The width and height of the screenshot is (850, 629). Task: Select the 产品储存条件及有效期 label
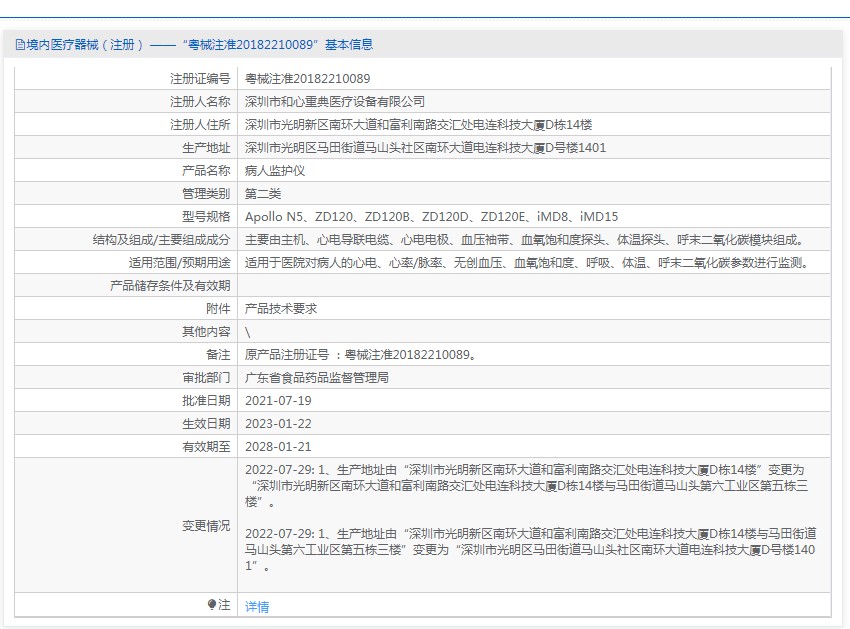tap(170, 286)
